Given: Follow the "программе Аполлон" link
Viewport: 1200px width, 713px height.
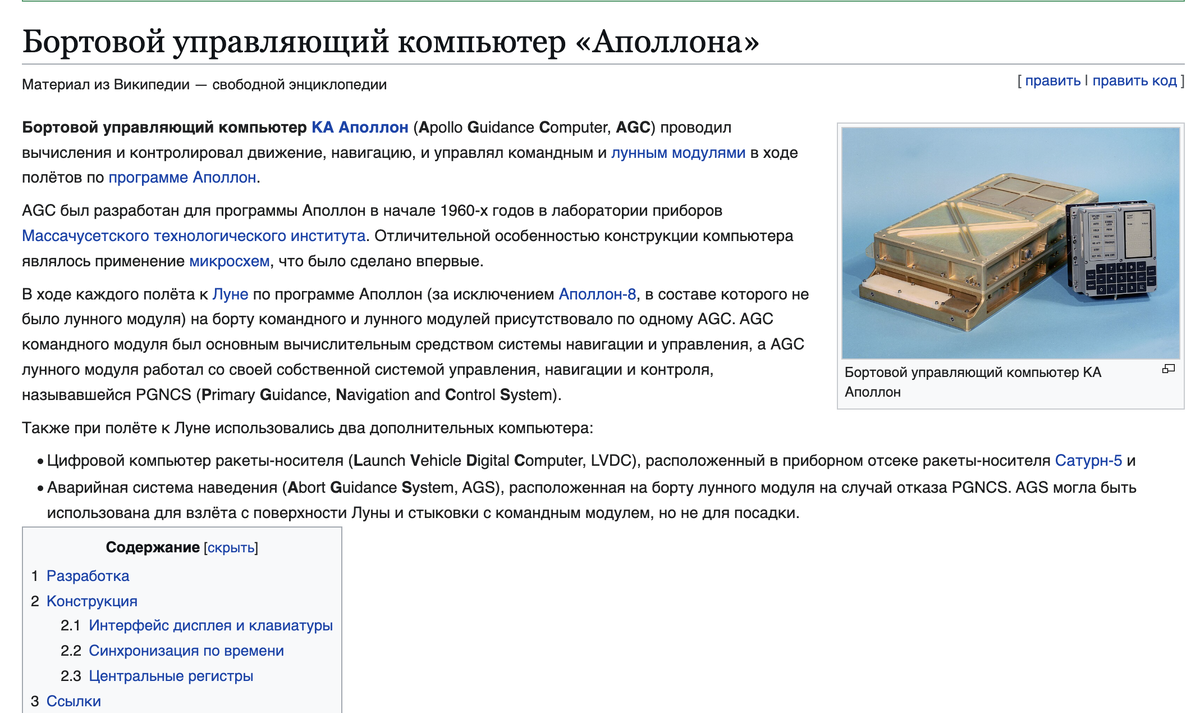Looking at the screenshot, I should point(182,177).
